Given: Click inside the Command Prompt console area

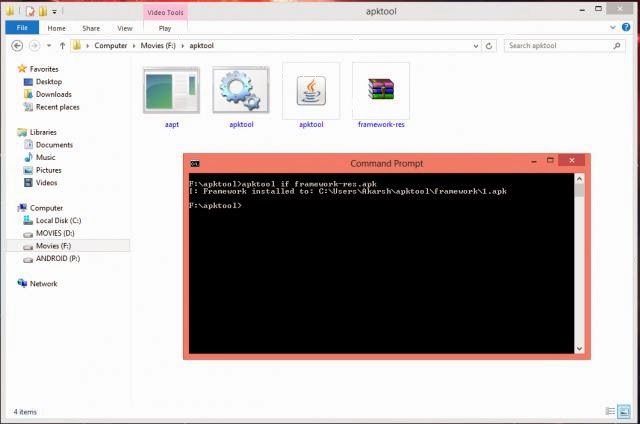Looking at the screenshot, I should (x=381, y=264).
